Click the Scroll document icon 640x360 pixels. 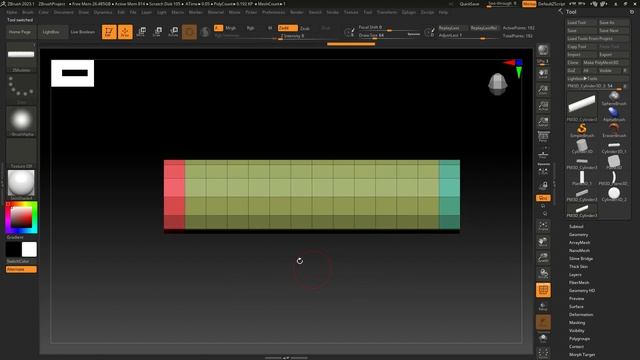pos(543,74)
